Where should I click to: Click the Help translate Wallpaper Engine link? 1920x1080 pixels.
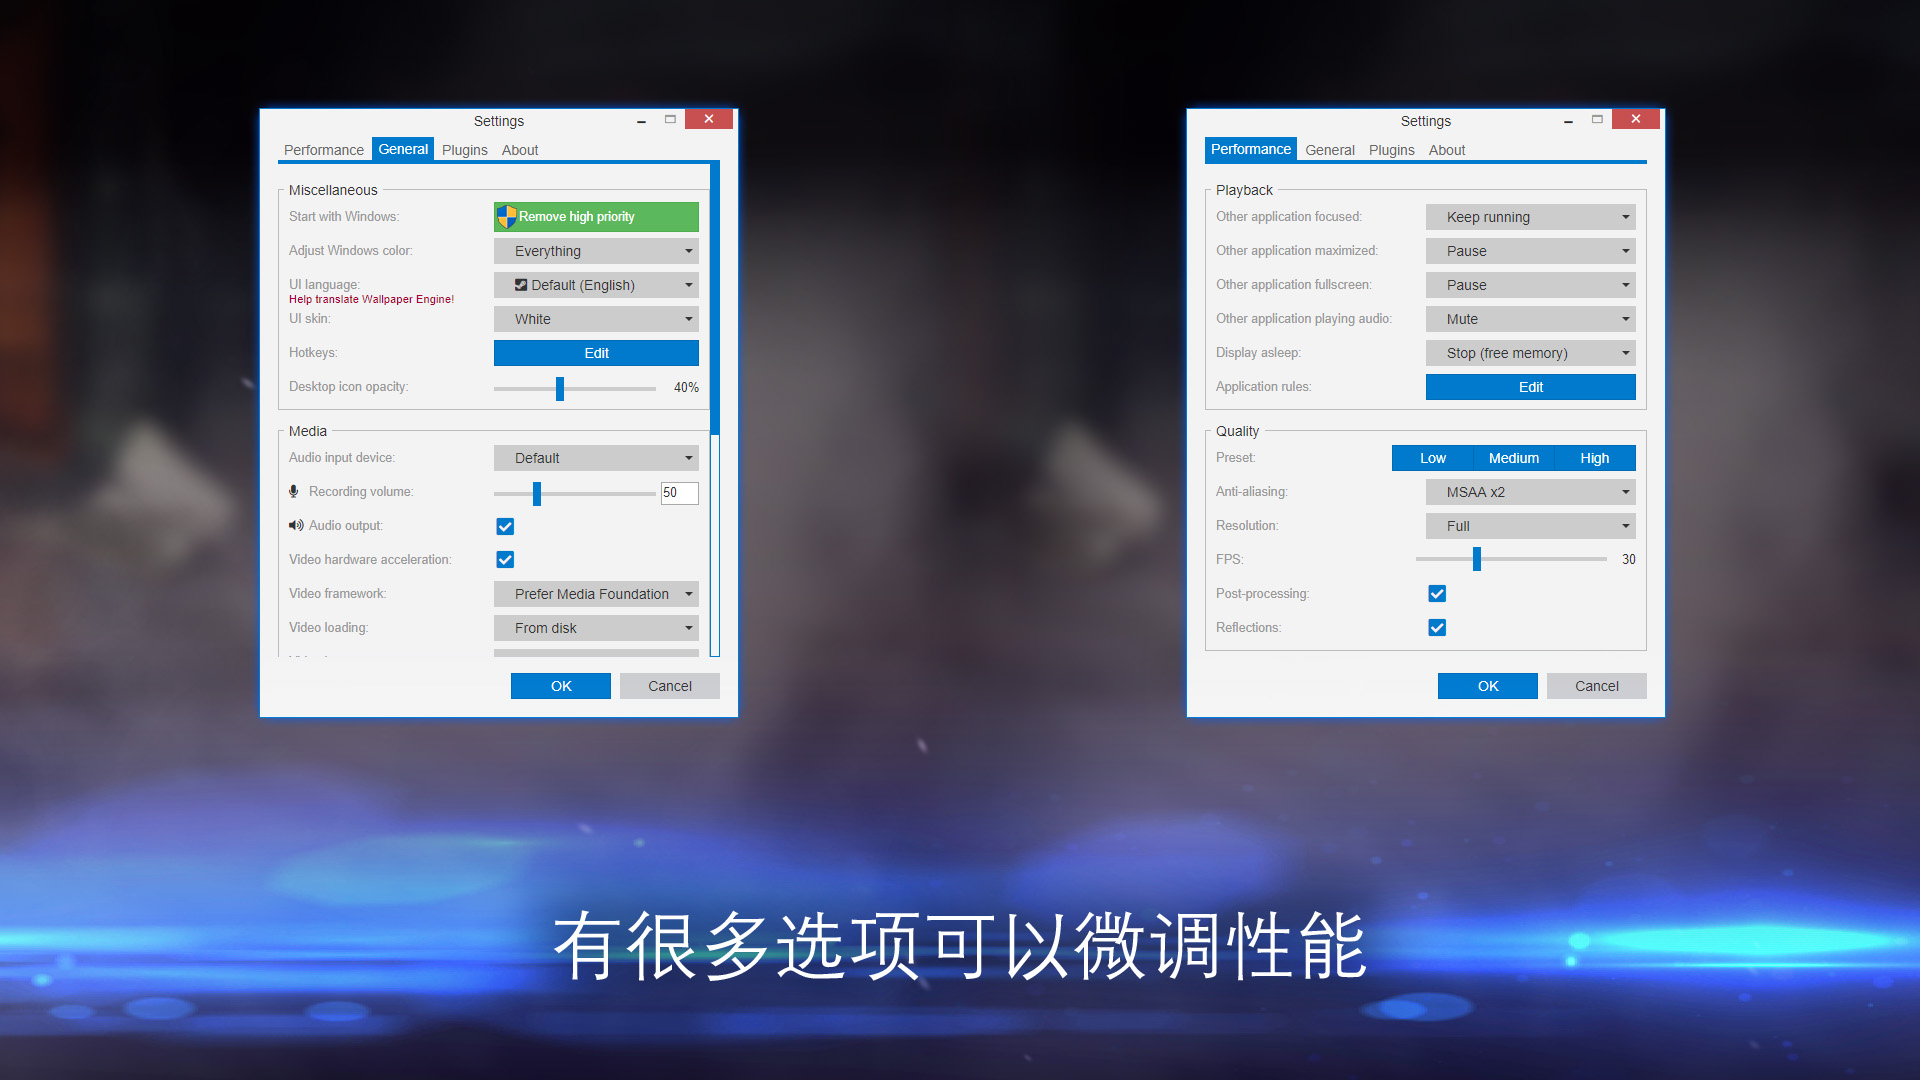point(373,299)
